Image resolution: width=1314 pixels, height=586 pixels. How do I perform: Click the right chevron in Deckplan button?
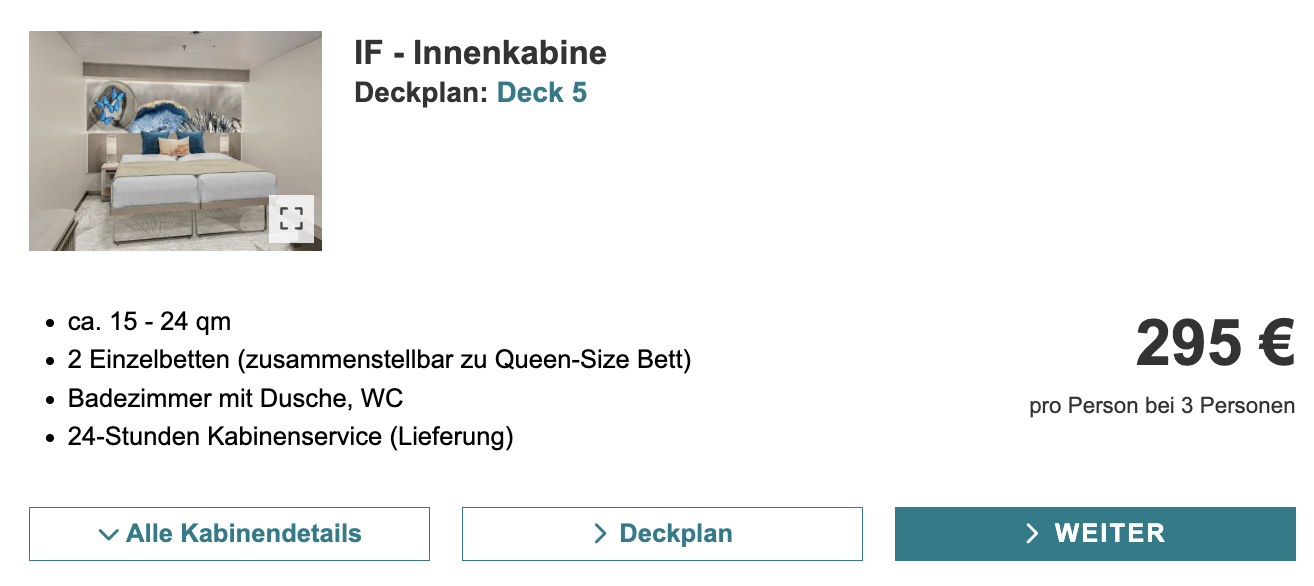(600, 534)
